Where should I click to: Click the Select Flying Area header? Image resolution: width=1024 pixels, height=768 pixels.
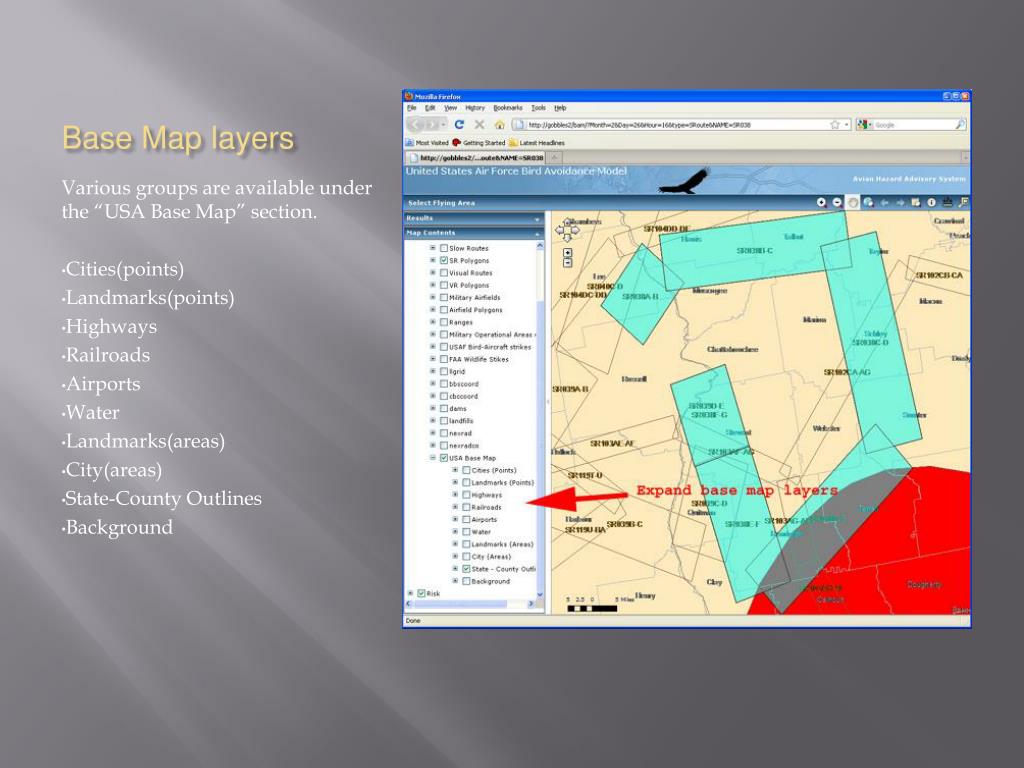click(x=441, y=203)
